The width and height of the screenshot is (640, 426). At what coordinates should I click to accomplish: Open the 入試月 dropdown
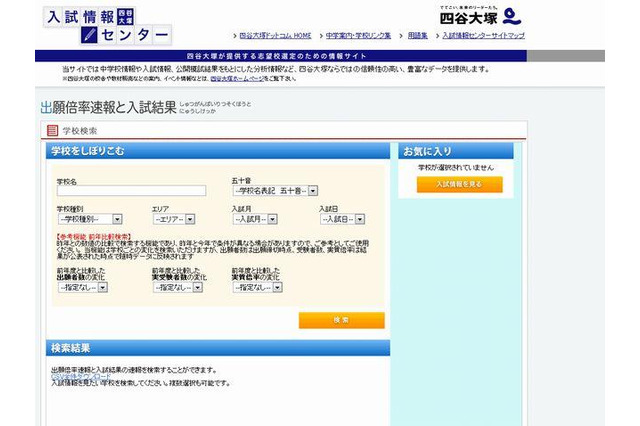tap(255, 220)
